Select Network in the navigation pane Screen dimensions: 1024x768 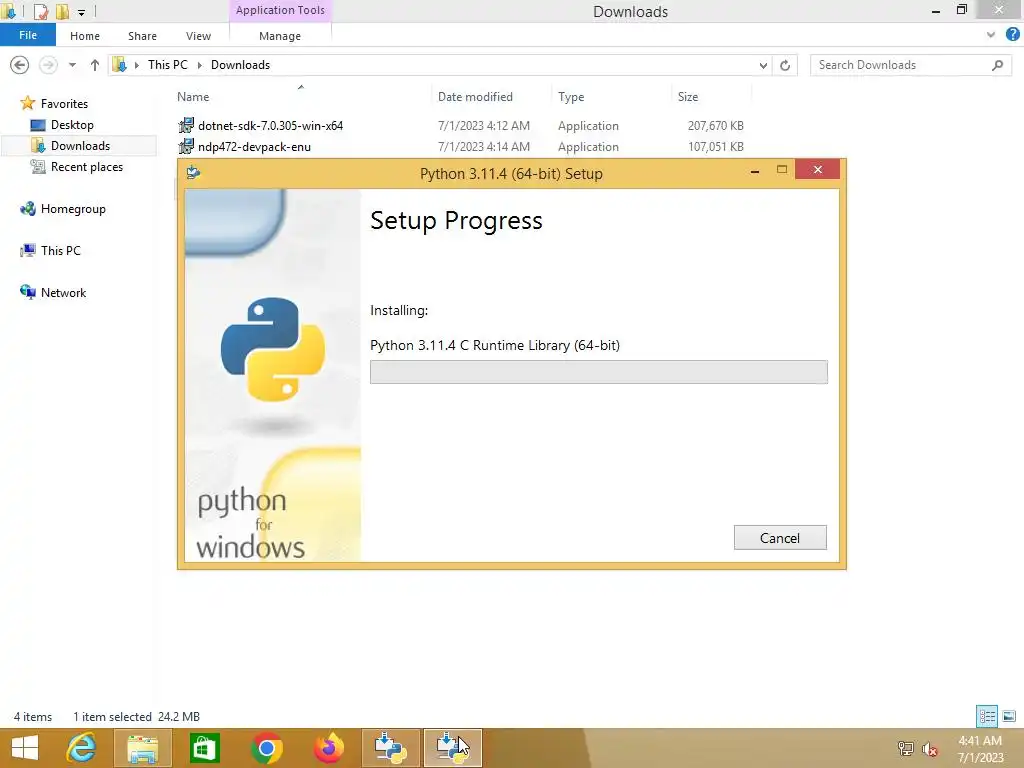[x=63, y=293]
